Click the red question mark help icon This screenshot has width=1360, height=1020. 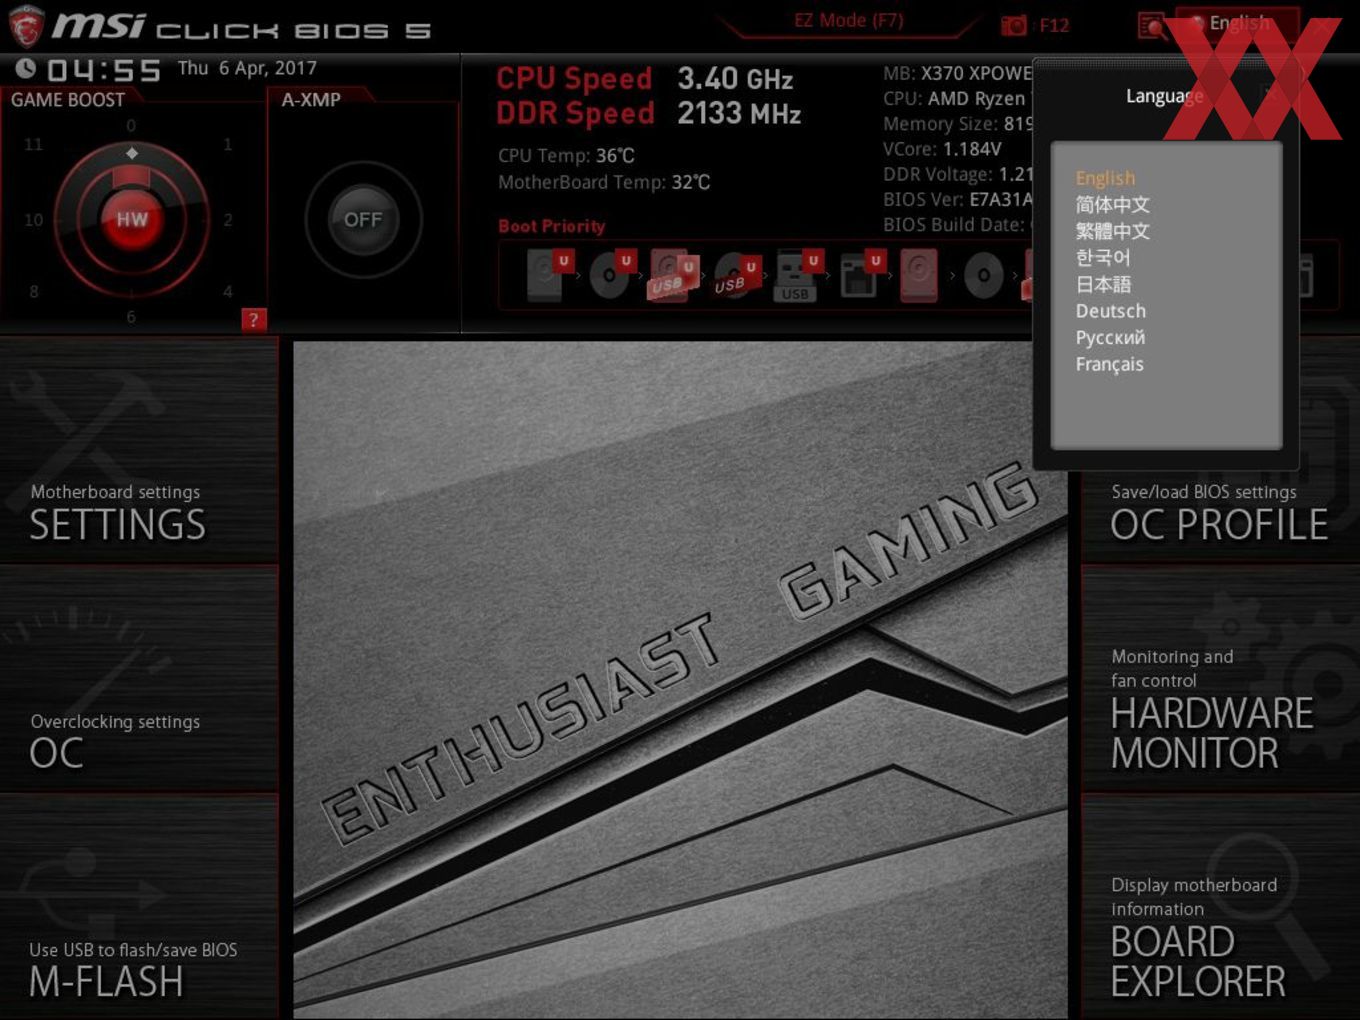point(253,320)
